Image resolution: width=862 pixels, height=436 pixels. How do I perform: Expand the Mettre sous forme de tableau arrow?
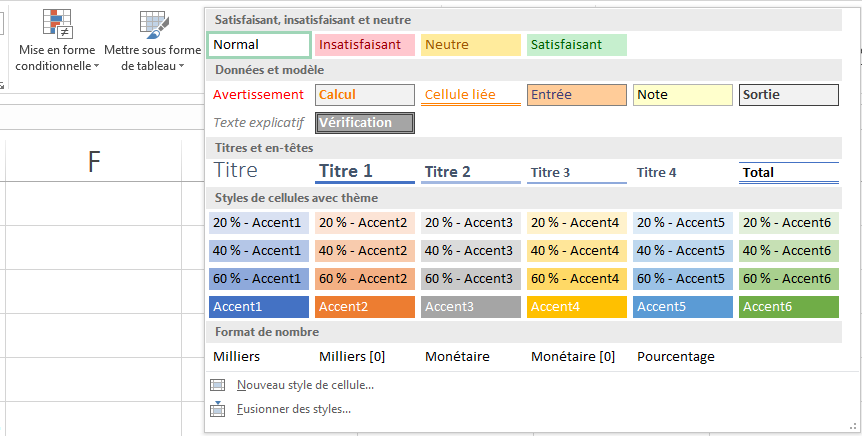pos(182,67)
